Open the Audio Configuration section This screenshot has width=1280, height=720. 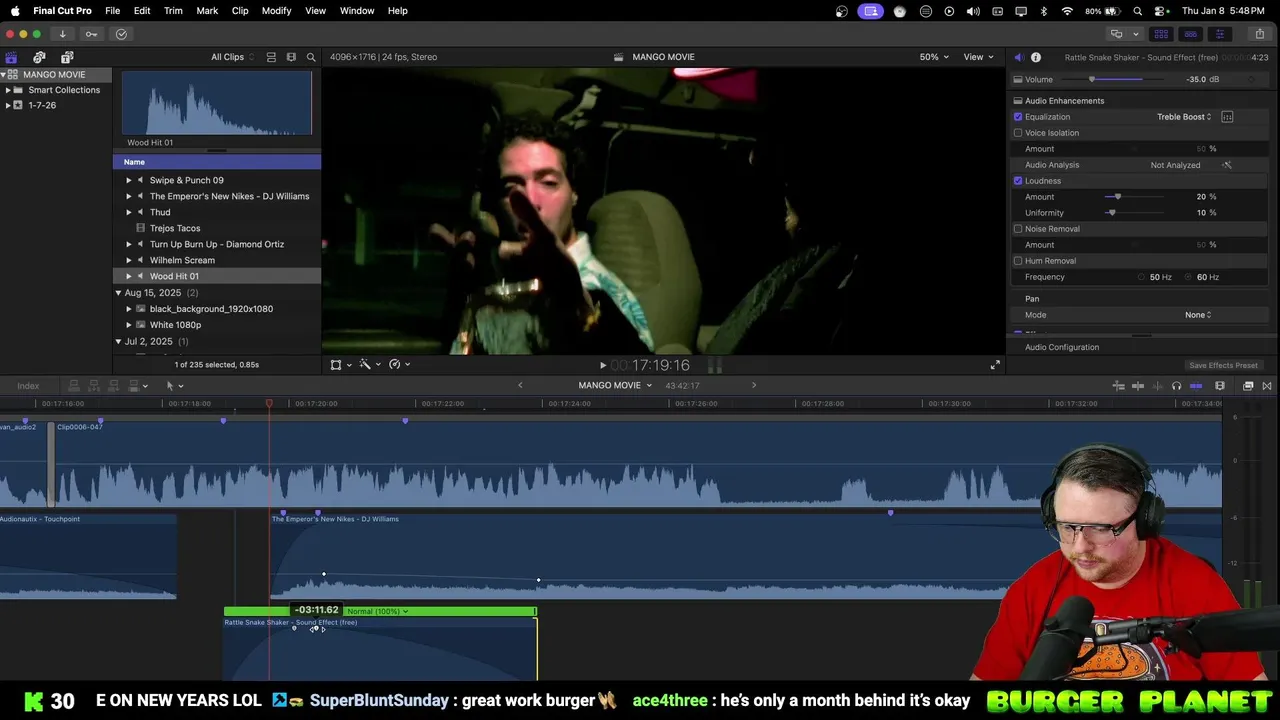pos(1062,347)
